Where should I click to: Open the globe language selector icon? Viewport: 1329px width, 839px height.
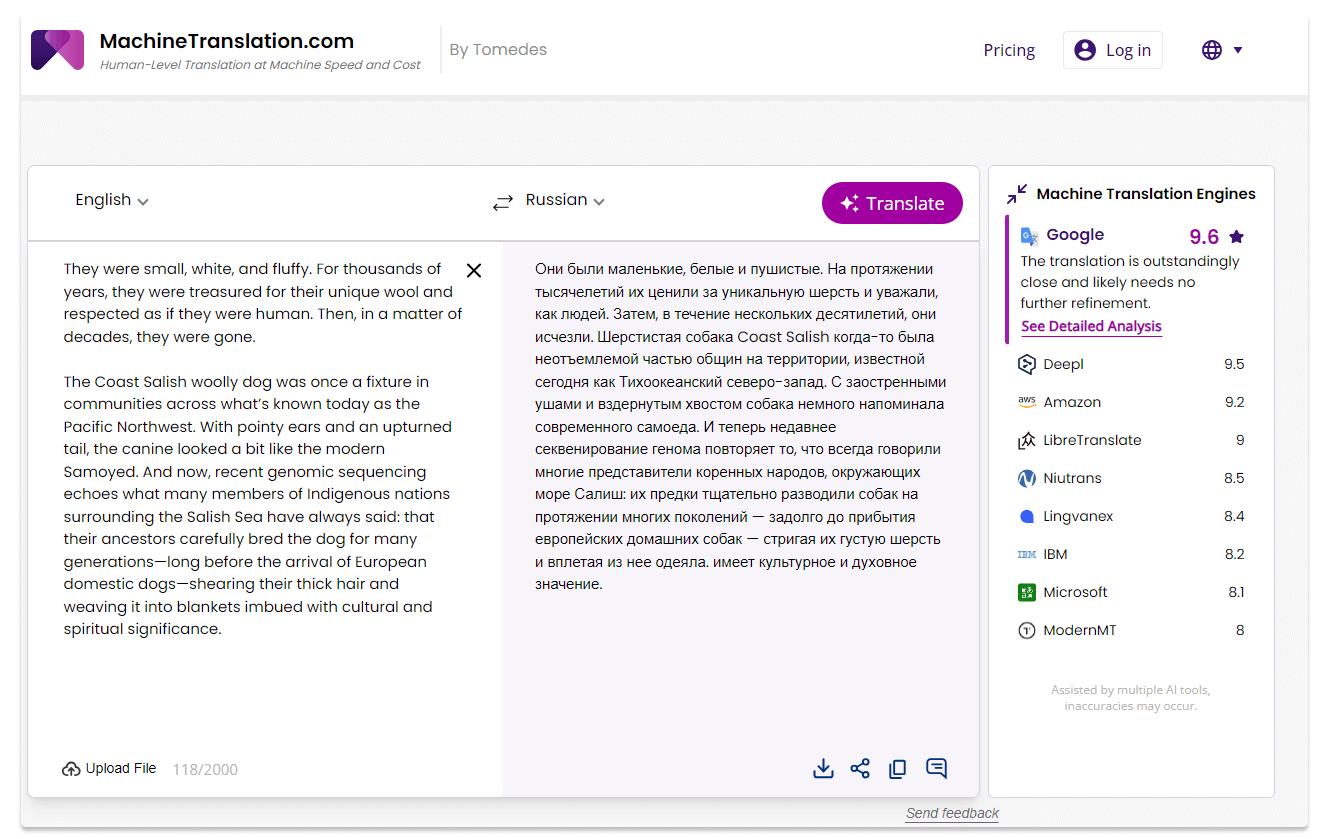point(1212,50)
